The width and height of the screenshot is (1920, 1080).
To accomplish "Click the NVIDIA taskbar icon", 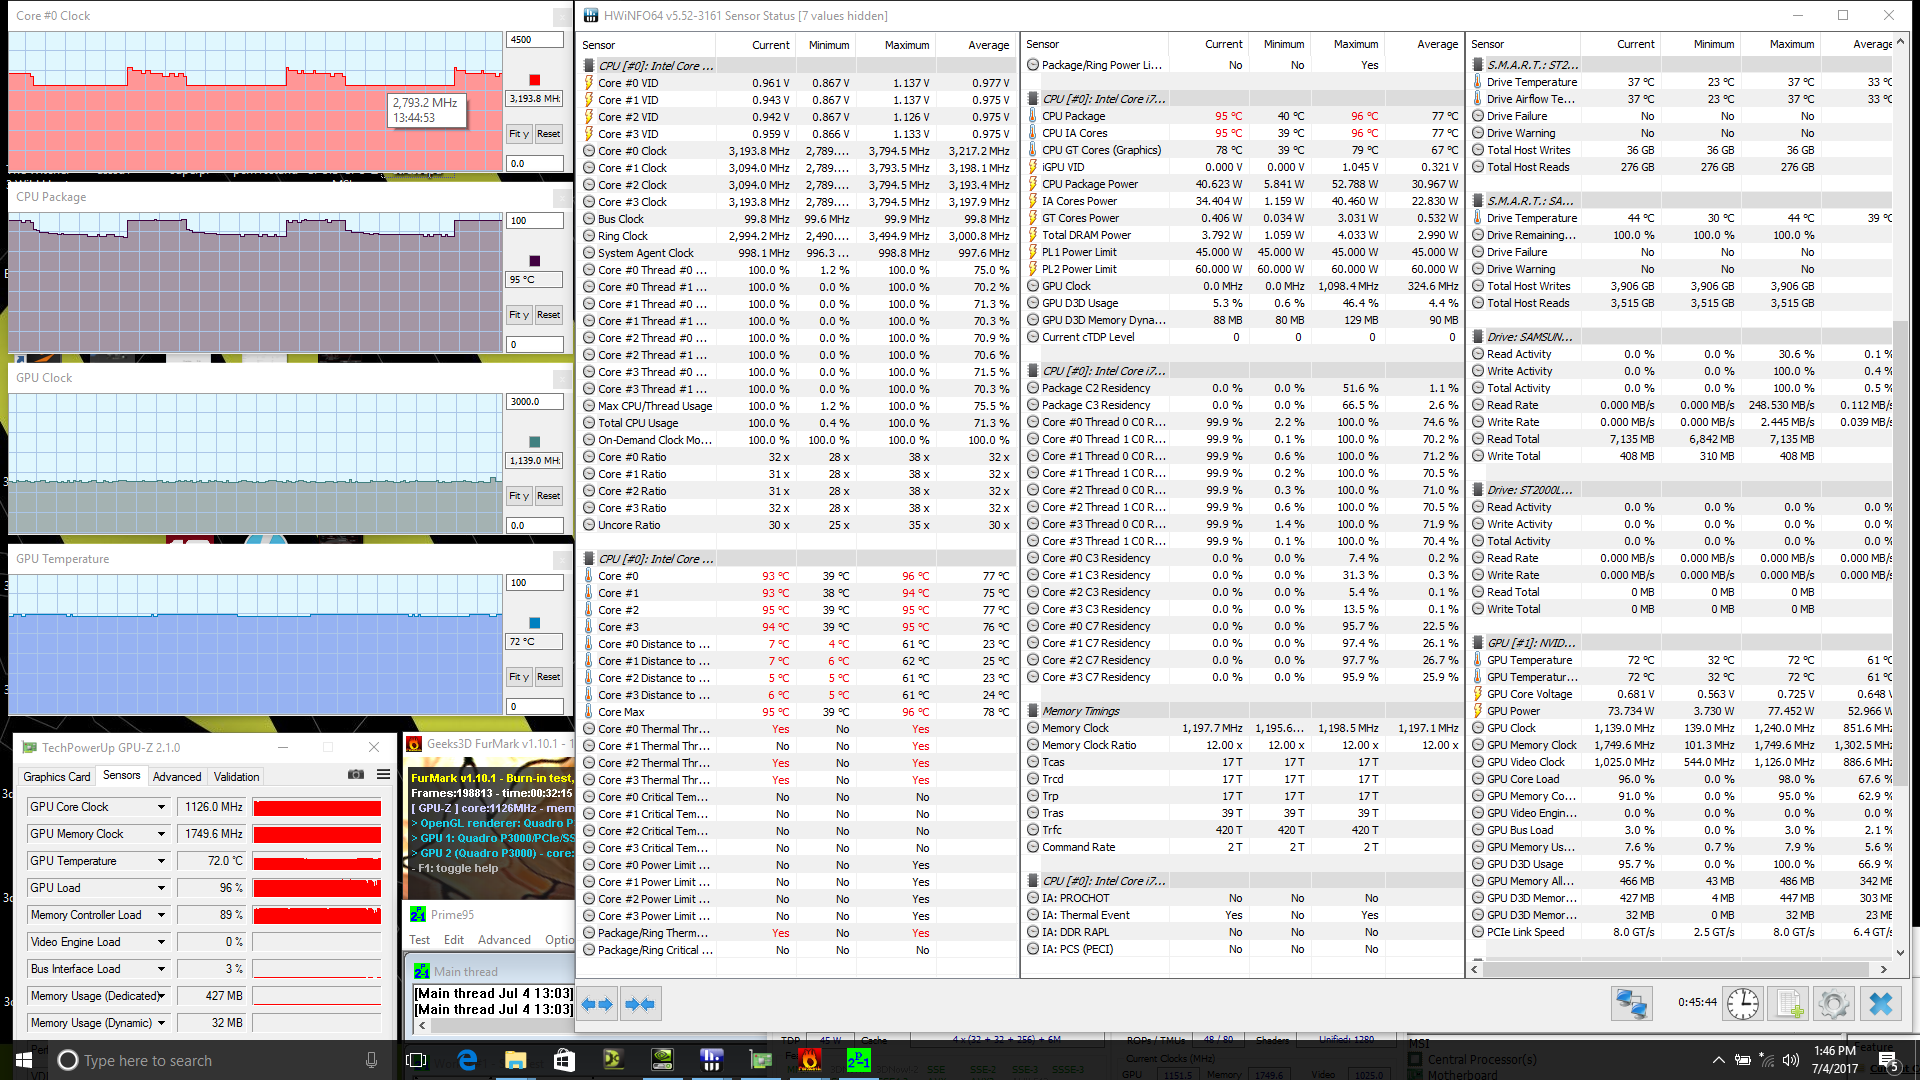I will (x=662, y=1060).
